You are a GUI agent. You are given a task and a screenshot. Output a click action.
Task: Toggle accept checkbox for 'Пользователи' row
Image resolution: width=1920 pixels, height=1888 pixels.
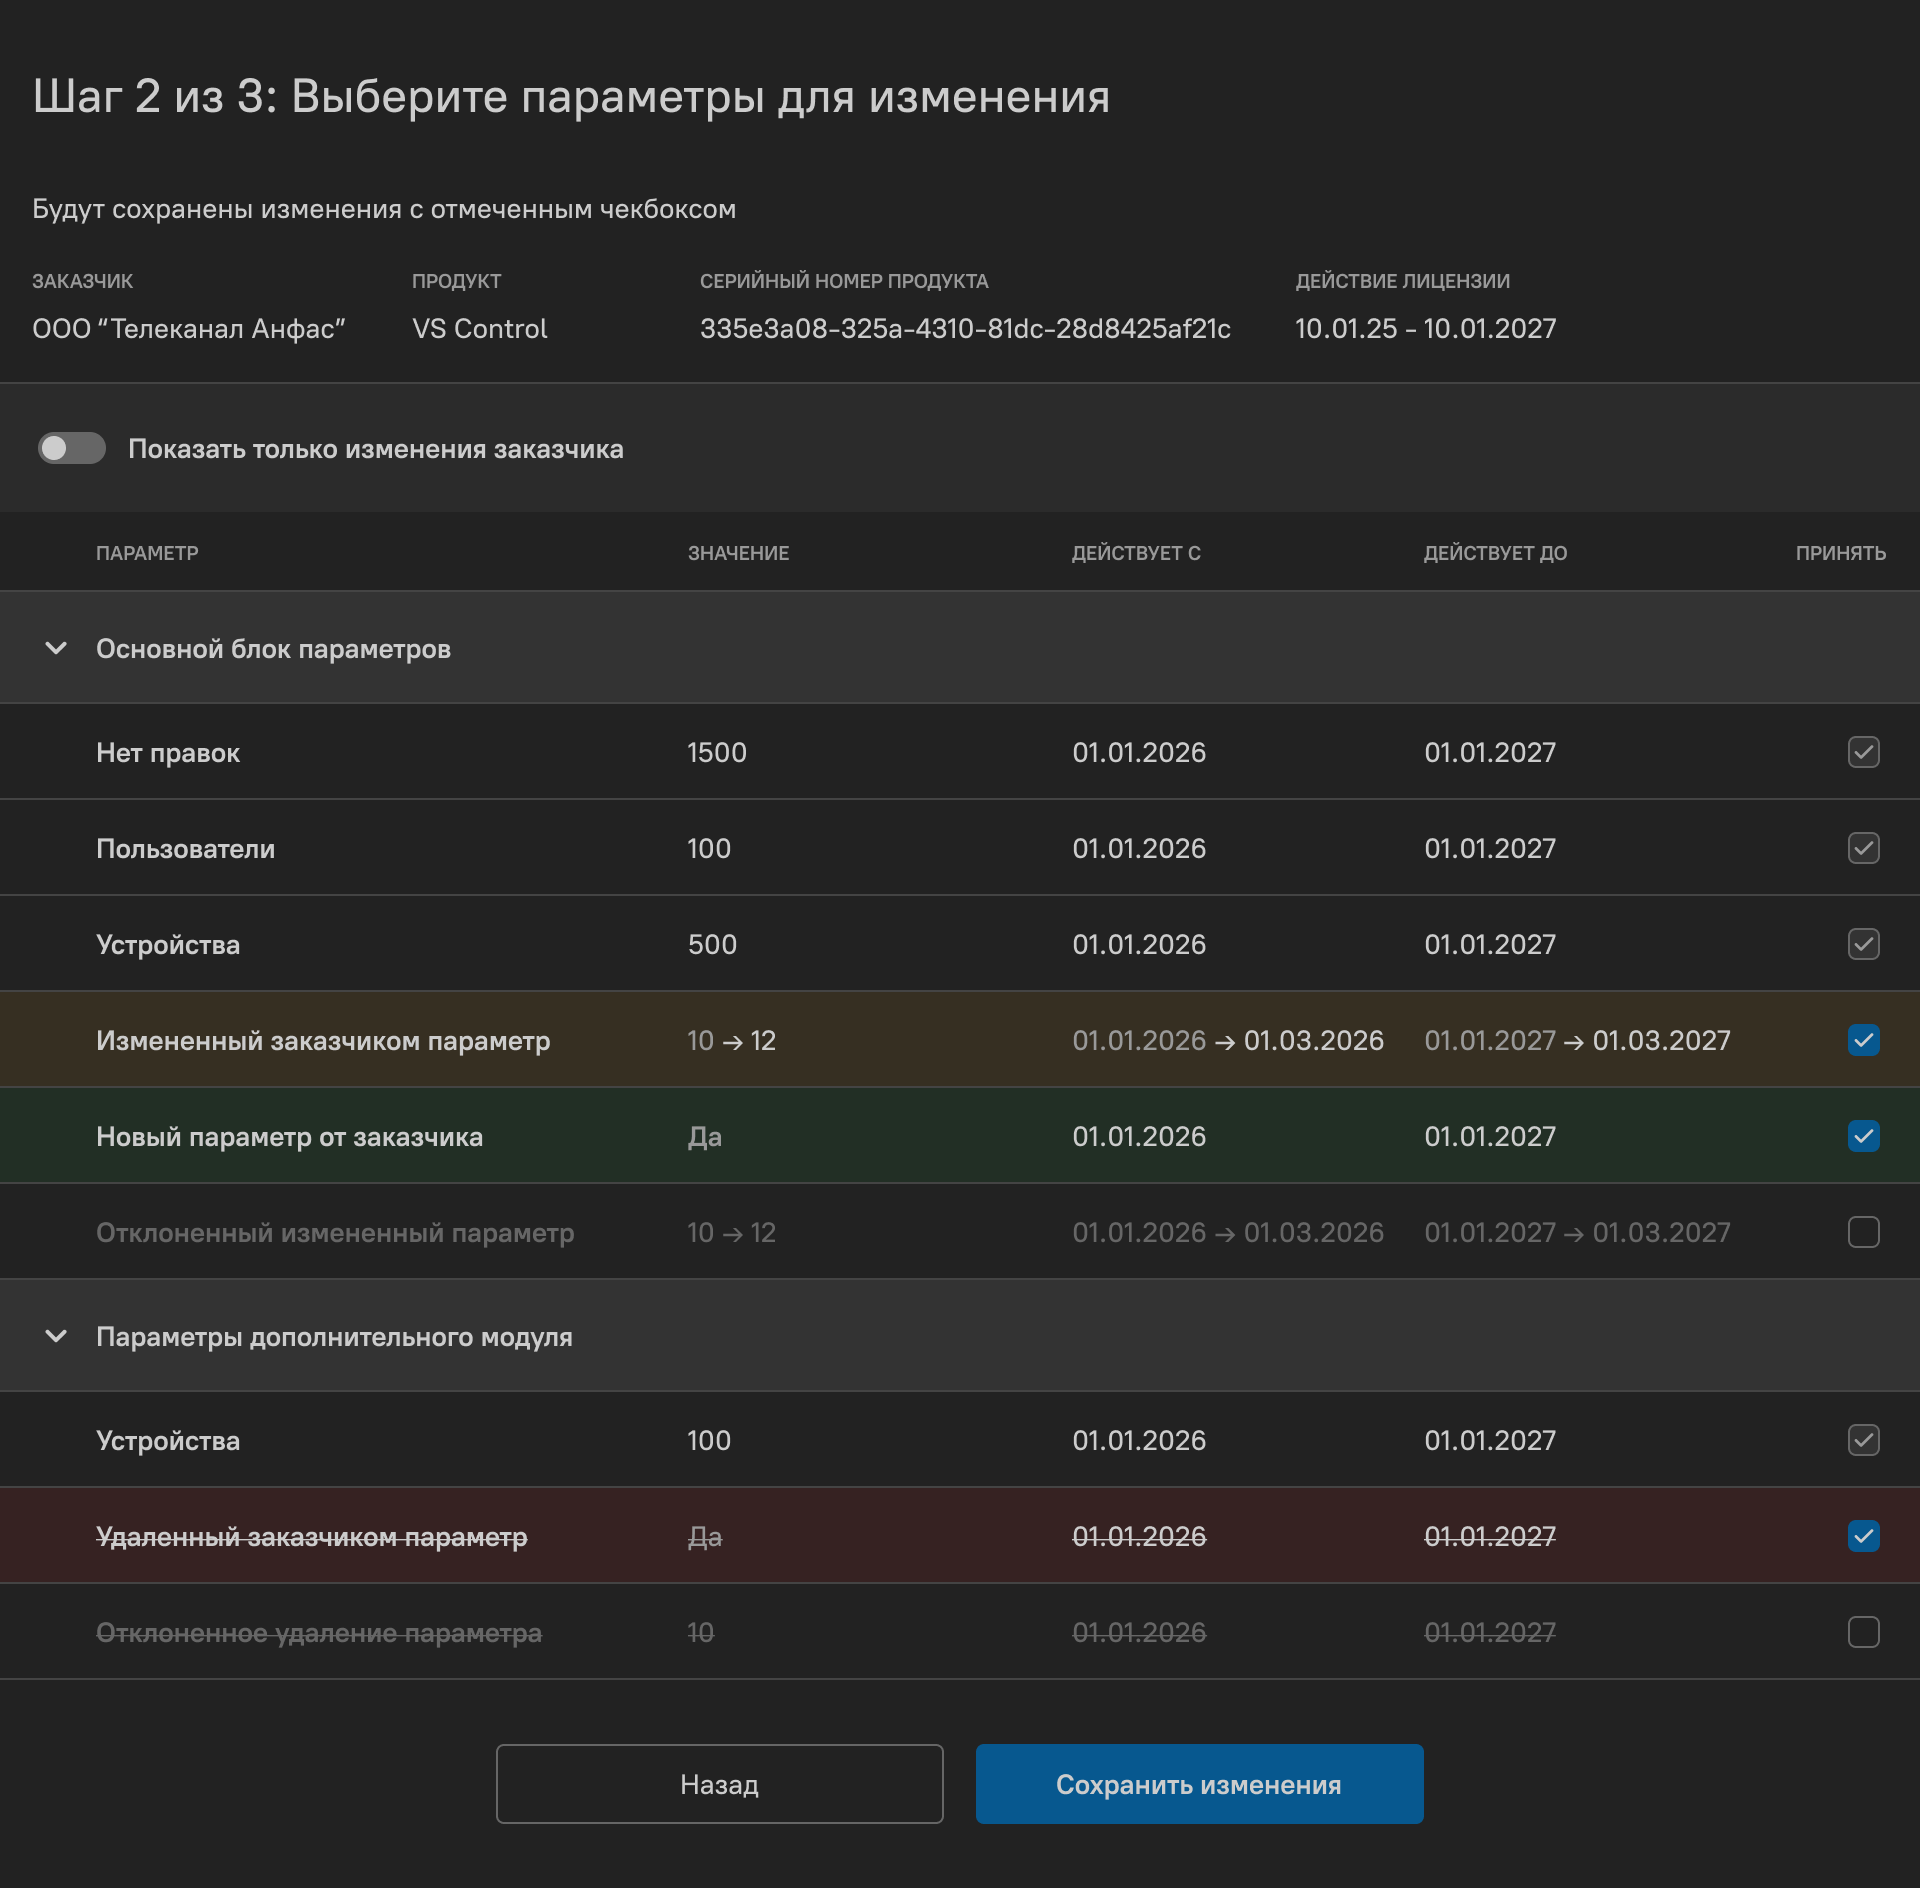1863,848
